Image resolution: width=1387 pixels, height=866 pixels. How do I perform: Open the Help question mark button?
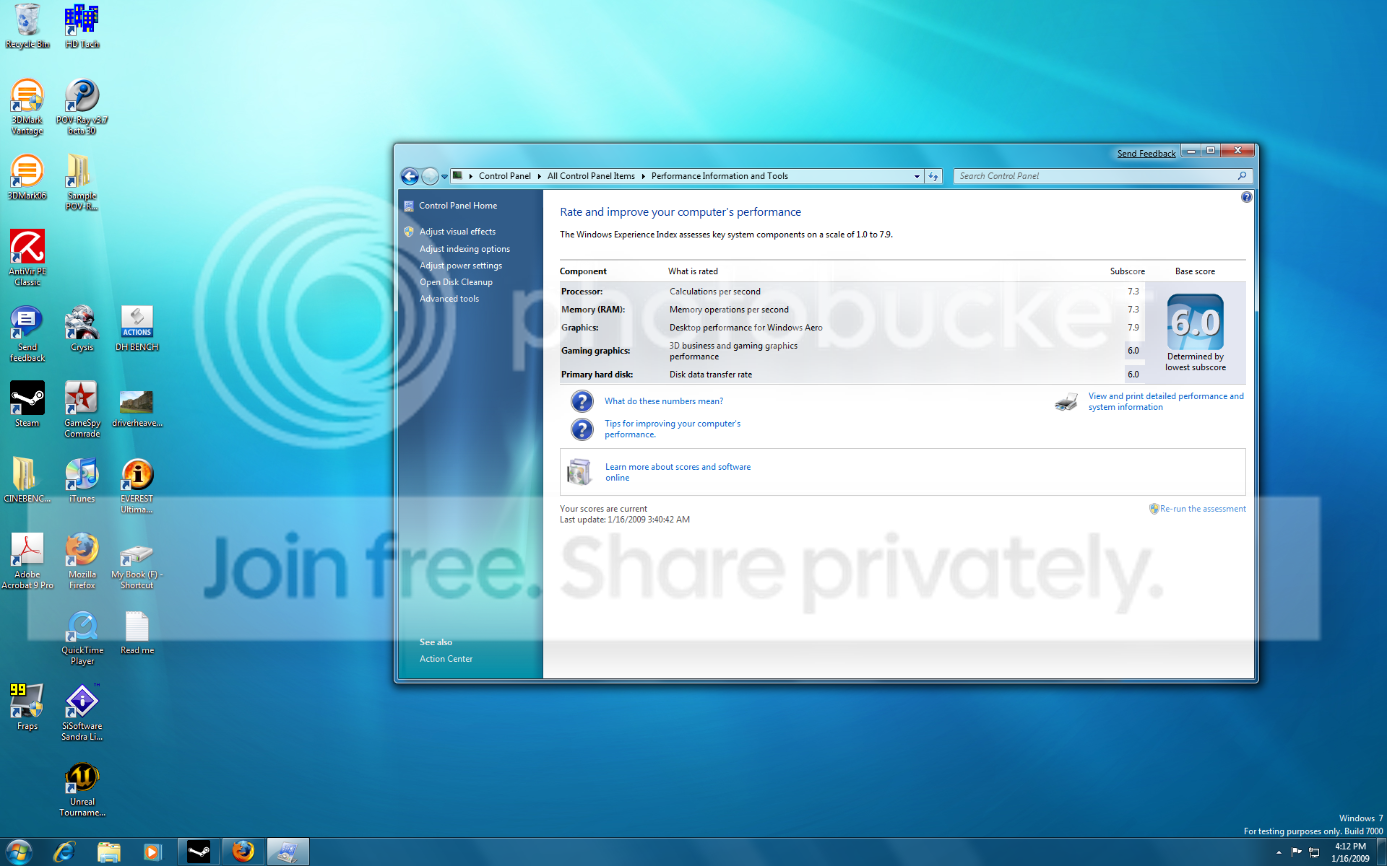click(x=1246, y=197)
